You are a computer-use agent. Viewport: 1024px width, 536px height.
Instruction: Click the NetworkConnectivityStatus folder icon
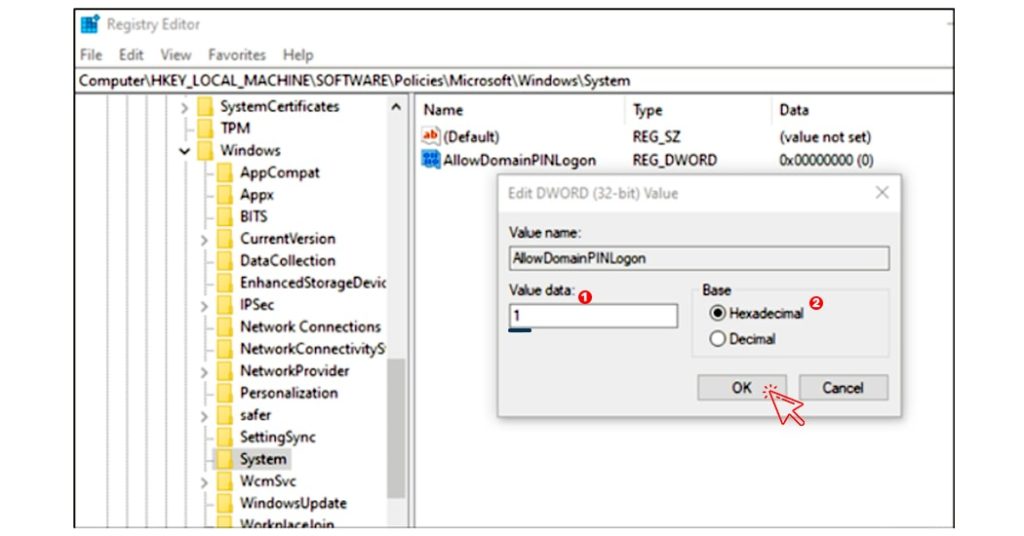tap(225, 349)
